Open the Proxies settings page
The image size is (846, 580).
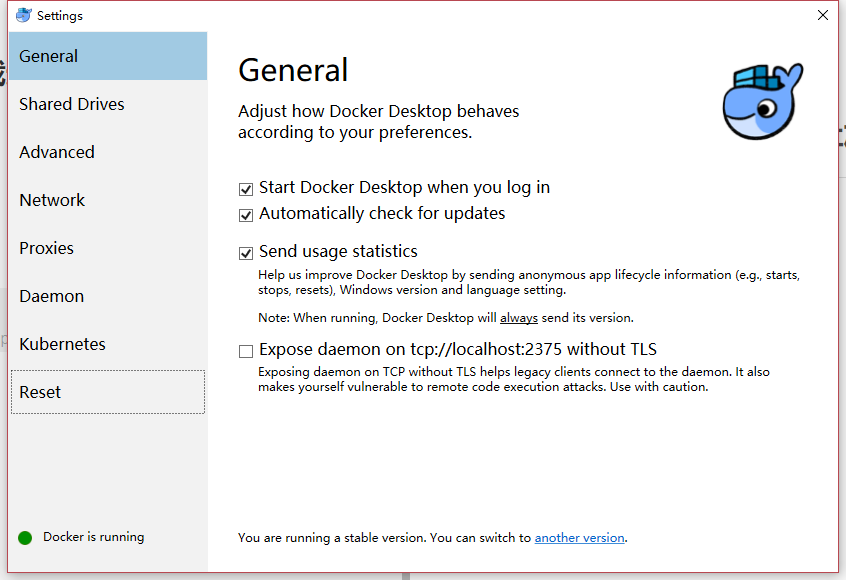pos(108,248)
